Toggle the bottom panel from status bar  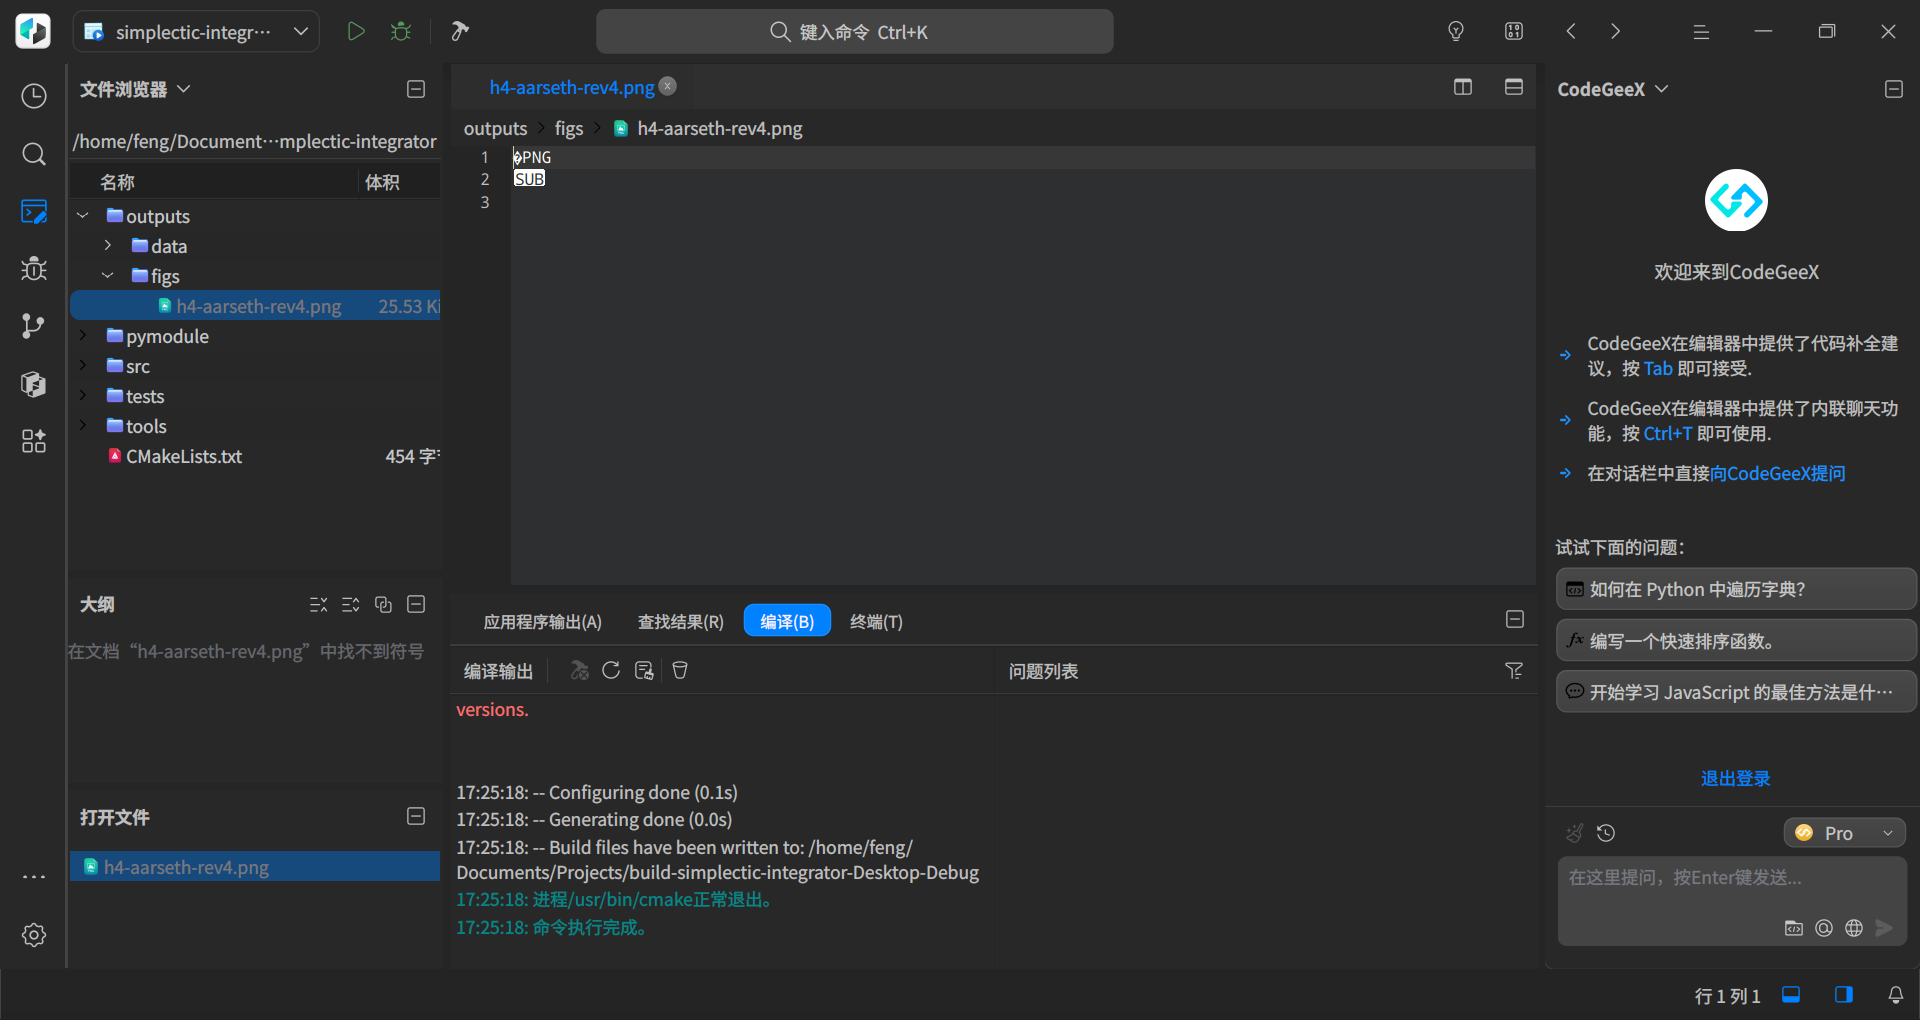click(x=1791, y=995)
